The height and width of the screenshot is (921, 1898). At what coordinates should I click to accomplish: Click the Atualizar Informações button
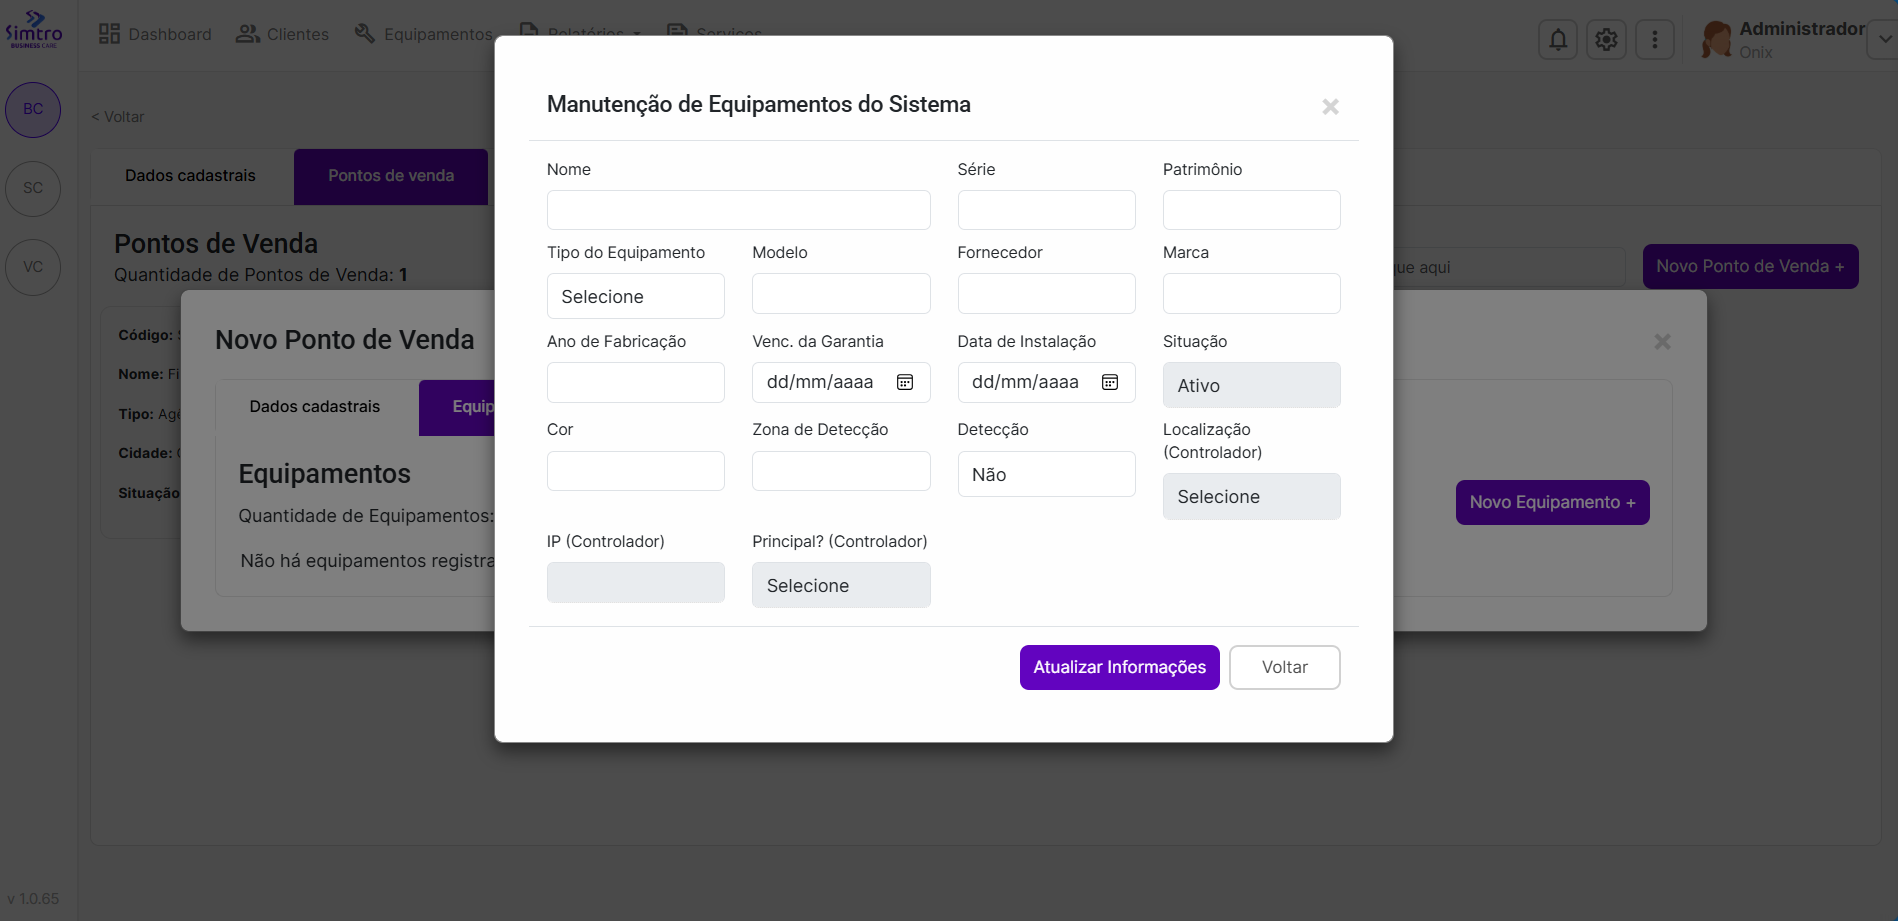[x=1119, y=667]
